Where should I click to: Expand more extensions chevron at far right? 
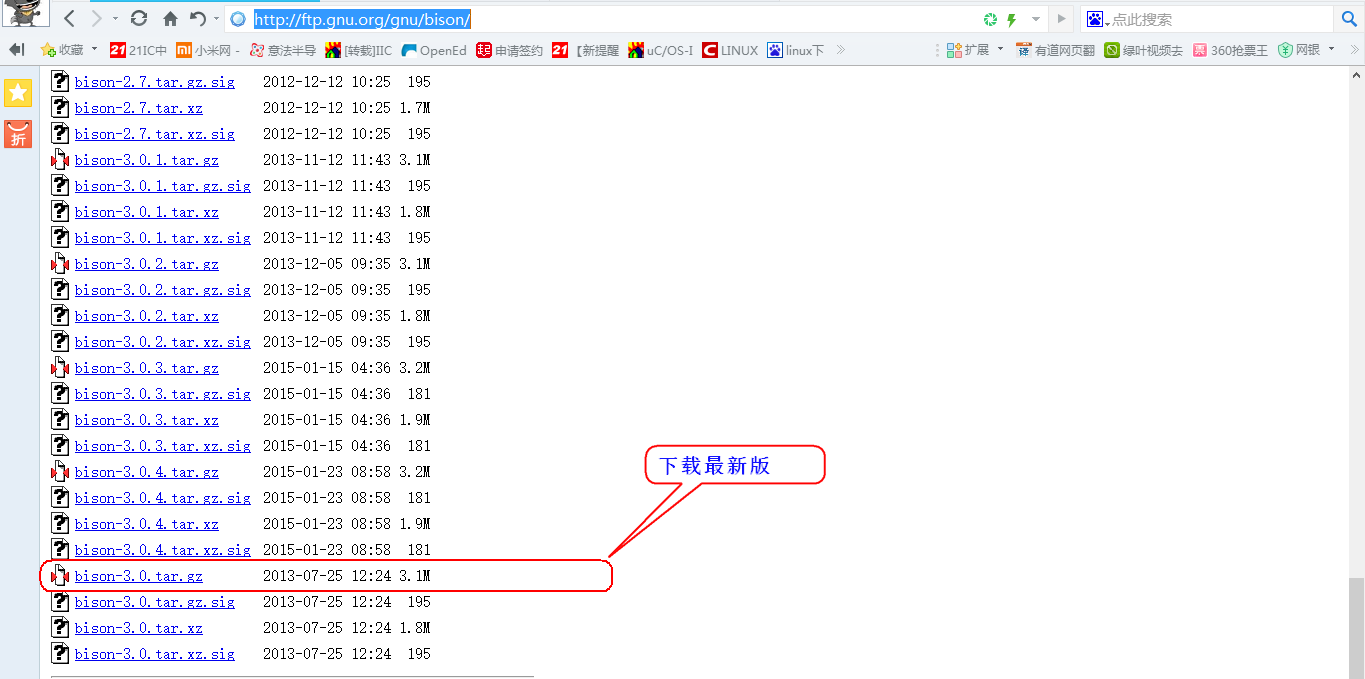(1354, 50)
